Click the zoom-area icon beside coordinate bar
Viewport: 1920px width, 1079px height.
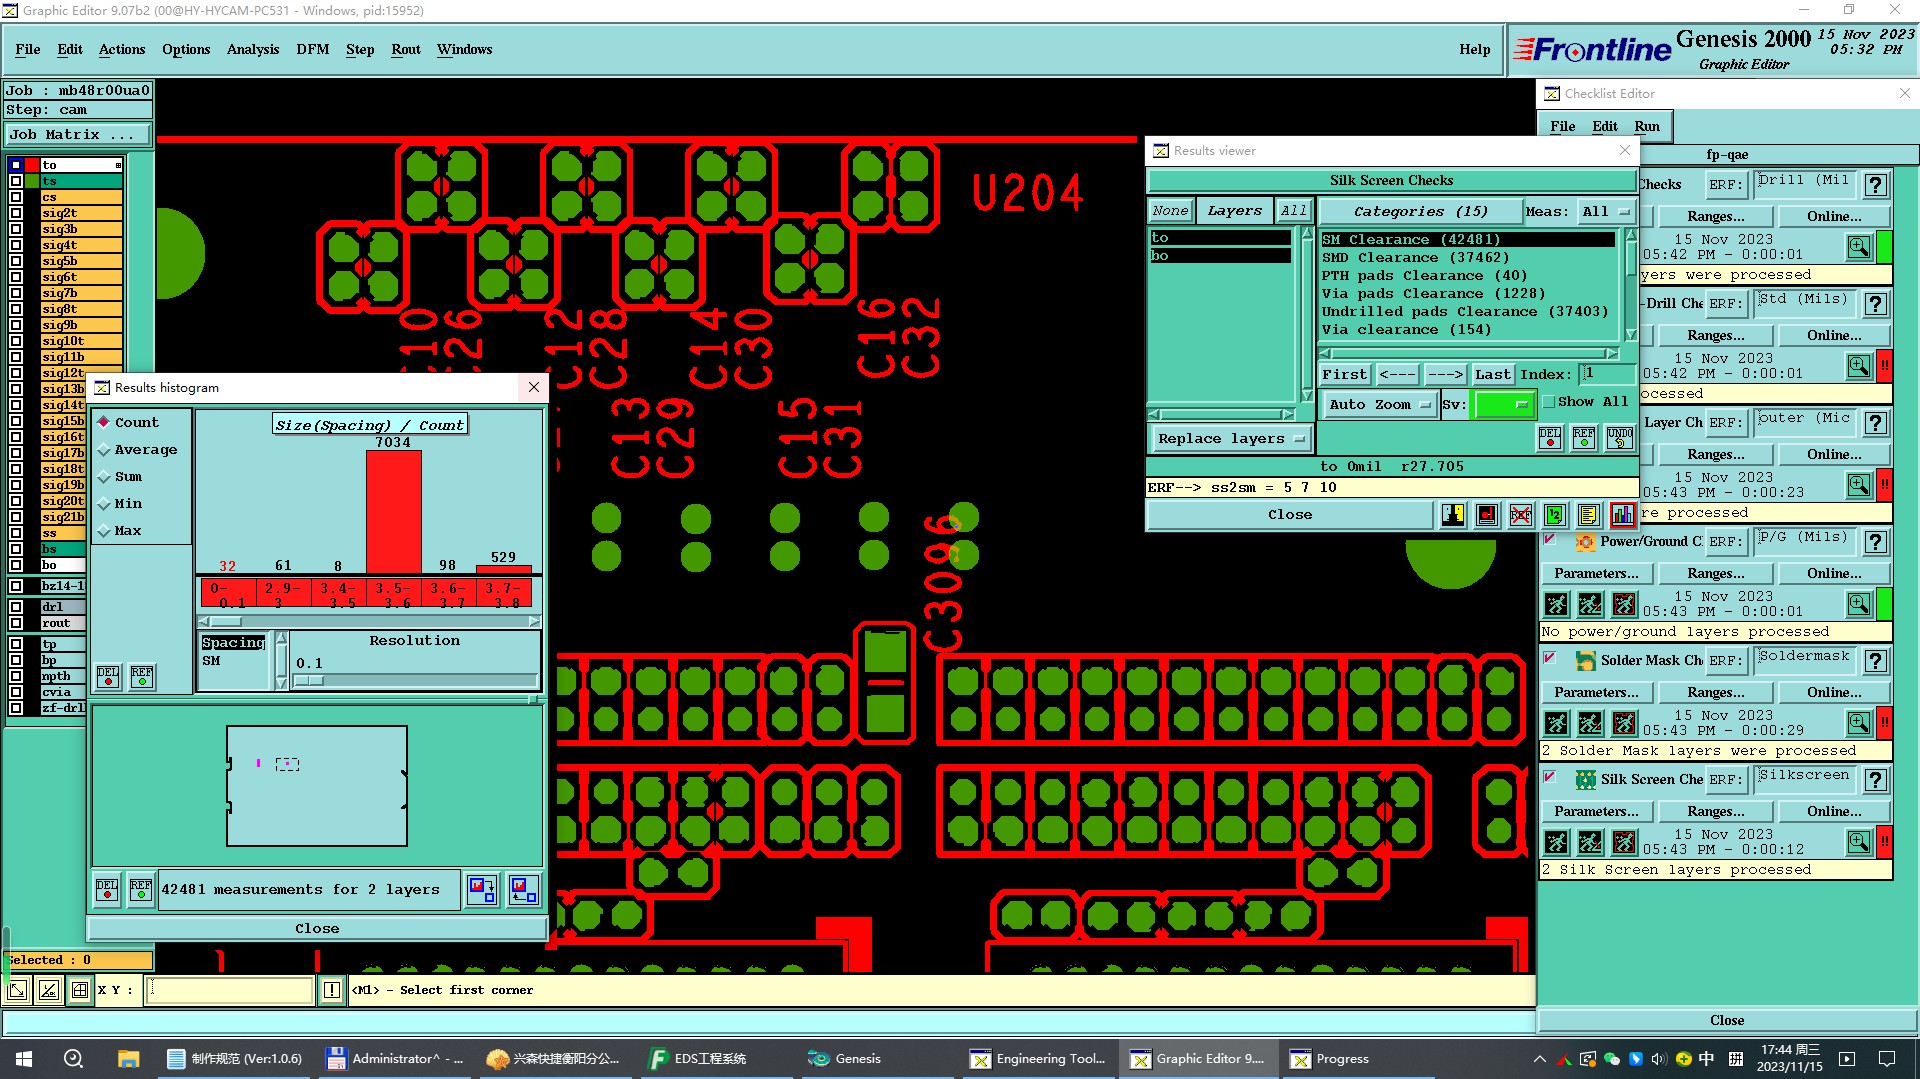coord(17,990)
